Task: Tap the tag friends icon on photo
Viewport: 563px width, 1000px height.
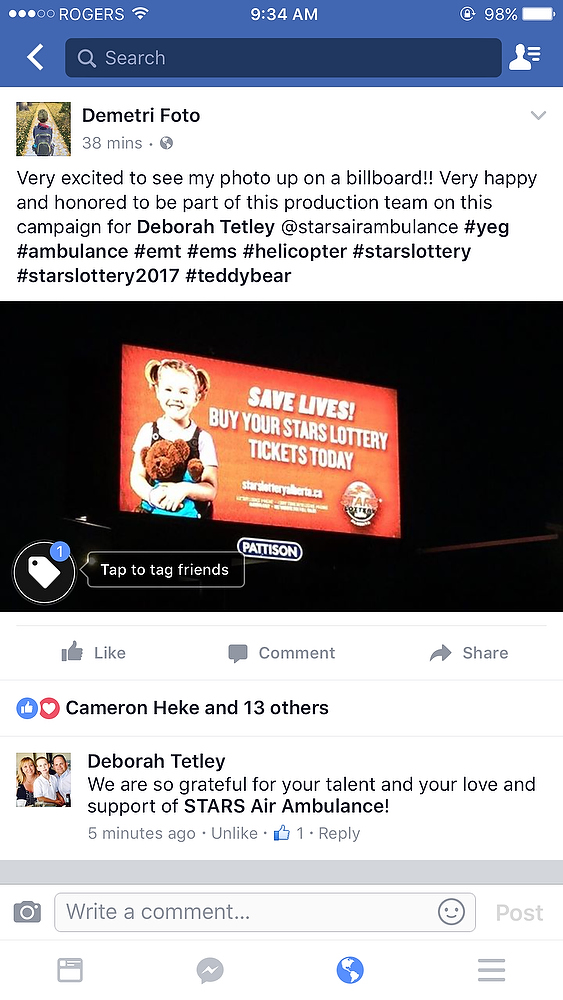Action: pyautogui.click(x=44, y=572)
